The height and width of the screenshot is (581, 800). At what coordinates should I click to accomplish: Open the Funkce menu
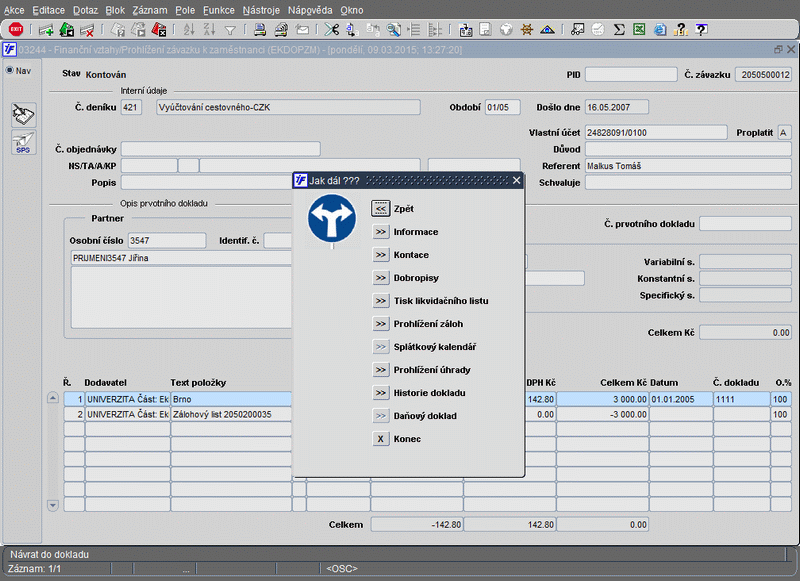(218, 9)
